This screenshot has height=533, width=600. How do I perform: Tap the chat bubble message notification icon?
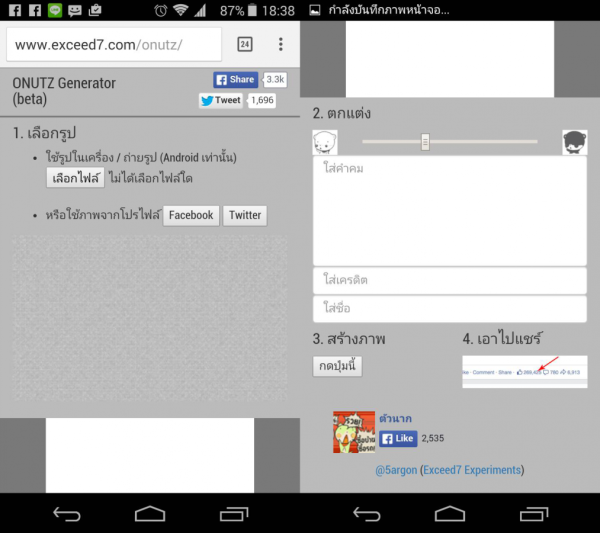click(x=75, y=10)
